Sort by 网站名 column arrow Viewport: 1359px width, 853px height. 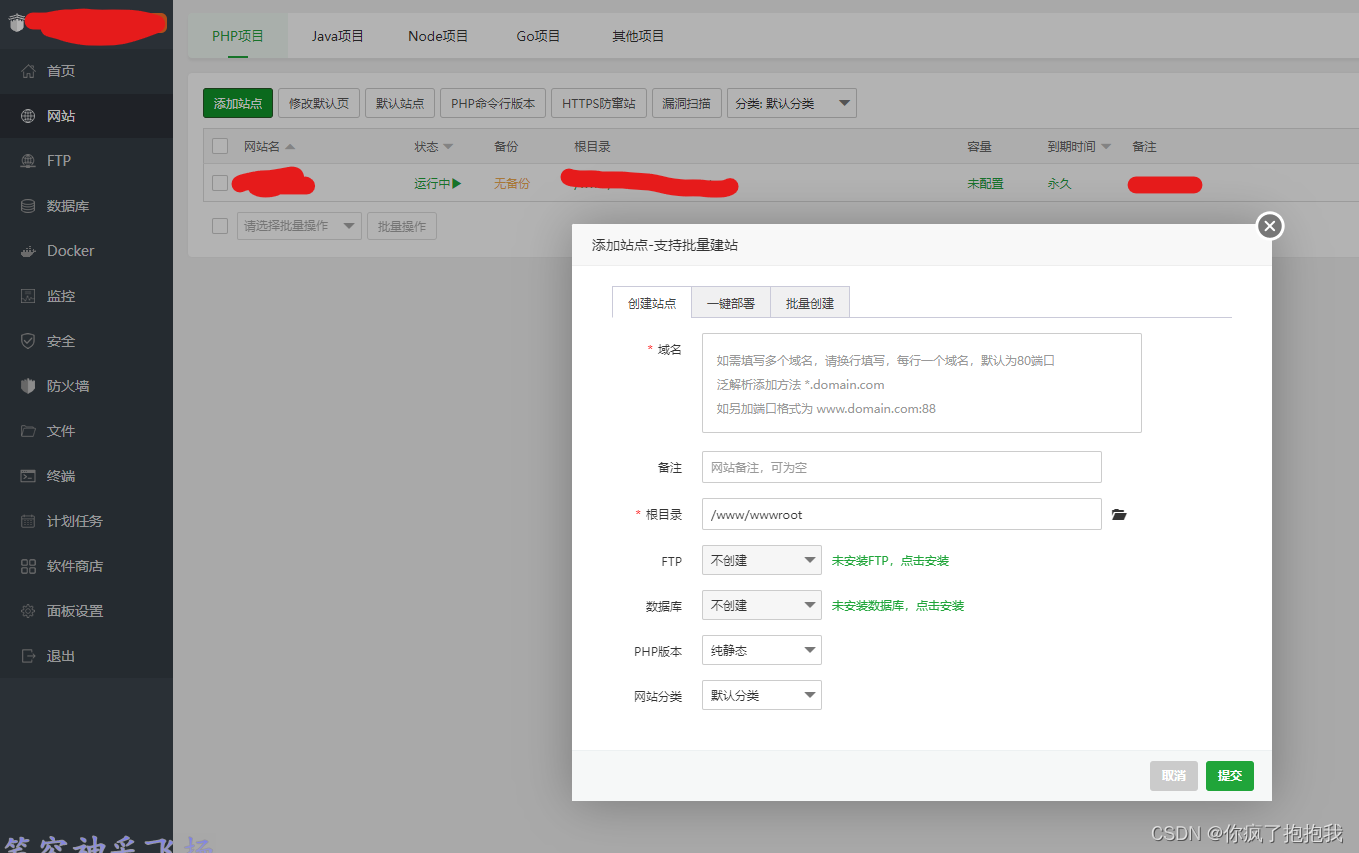tap(290, 147)
